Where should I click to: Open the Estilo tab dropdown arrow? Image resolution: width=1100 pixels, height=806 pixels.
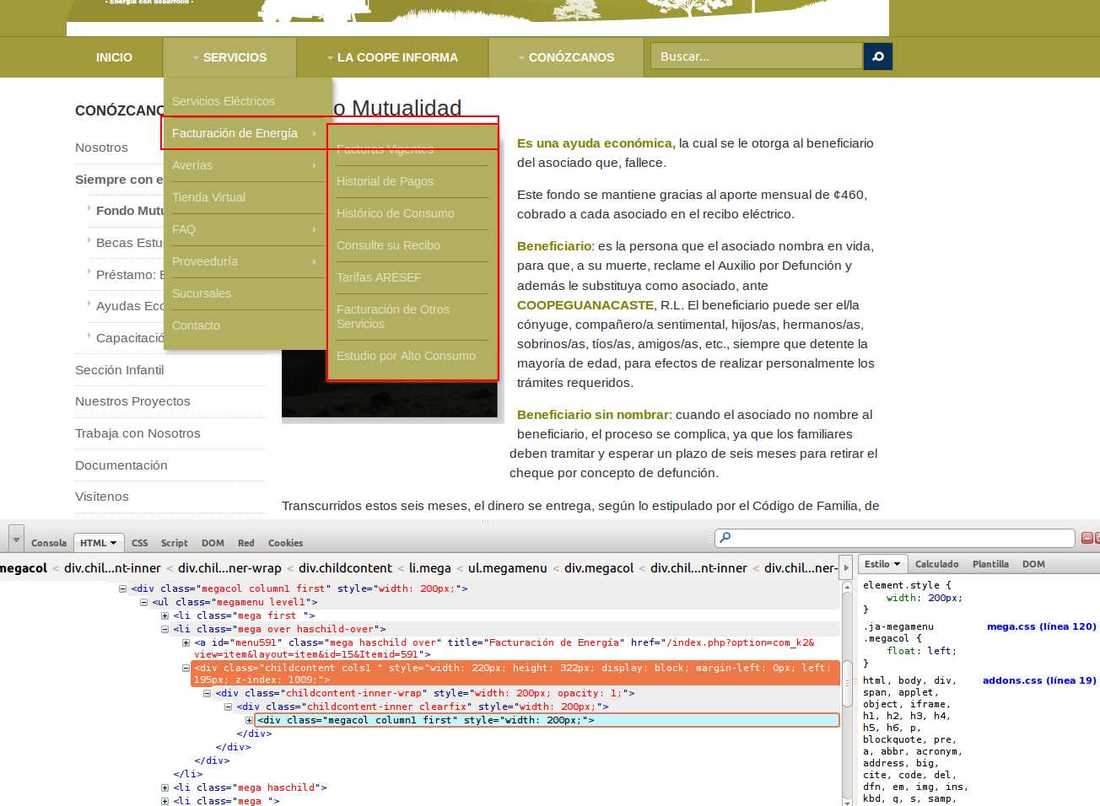[897, 564]
